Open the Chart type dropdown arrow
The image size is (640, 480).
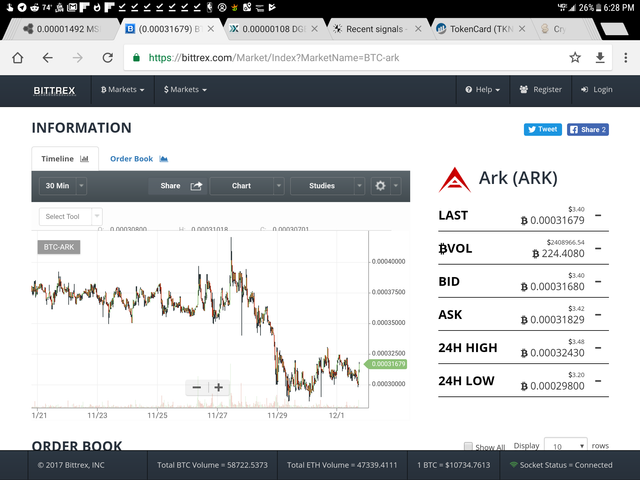pyautogui.click(x=279, y=186)
